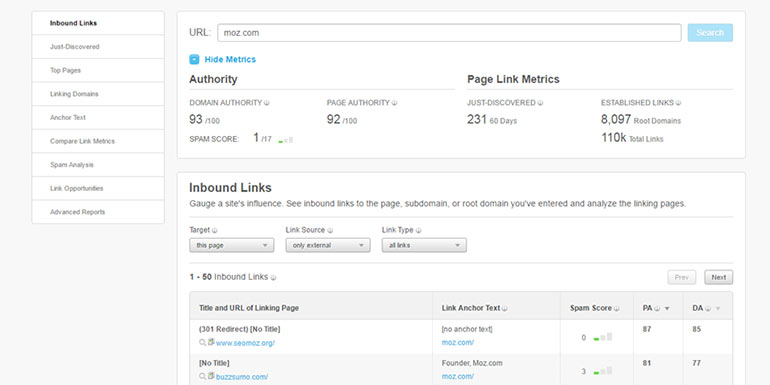Image resolution: width=770 pixels, height=385 pixels.
Task: Click the DA value 77
Action: point(696,363)
